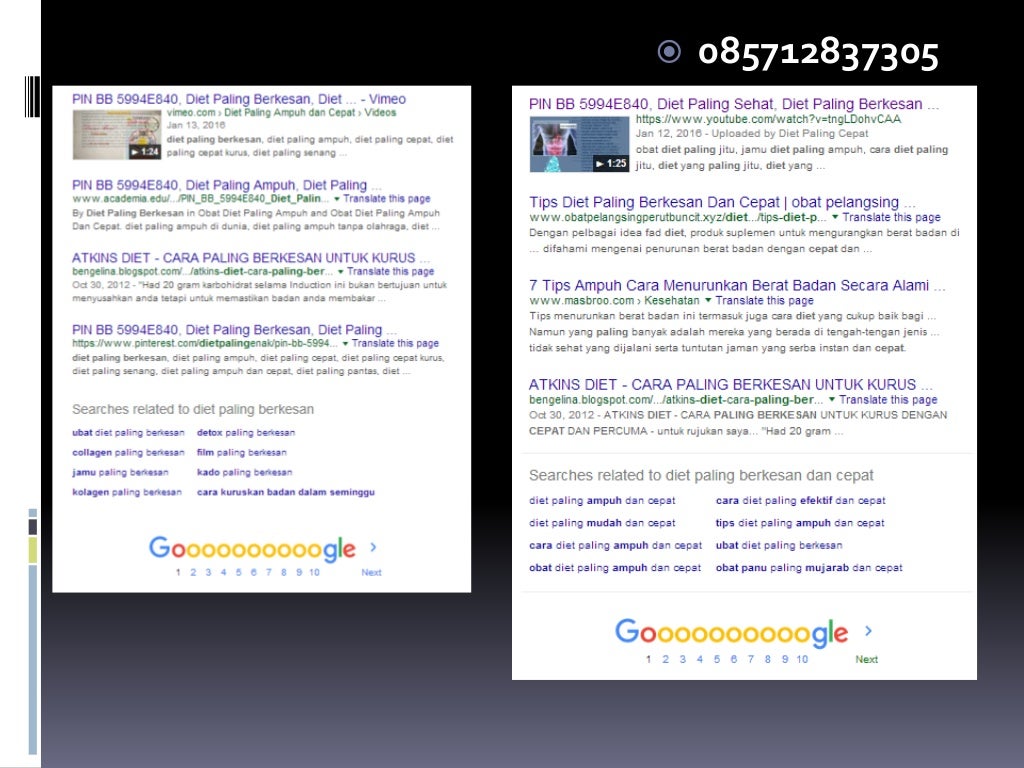Select the related search 'film paling berkesan'
This screenshot has height=768, width=1024.
[x=242, y=452]
